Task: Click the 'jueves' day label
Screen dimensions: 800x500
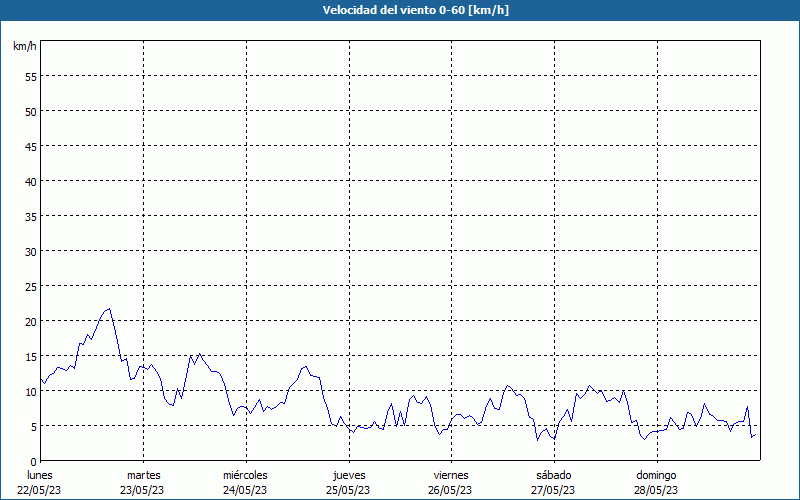Action: pos(349,475)
